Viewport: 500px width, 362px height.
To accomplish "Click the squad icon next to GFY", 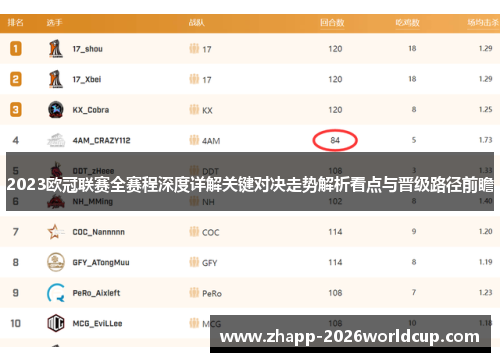I will point(194,262).
